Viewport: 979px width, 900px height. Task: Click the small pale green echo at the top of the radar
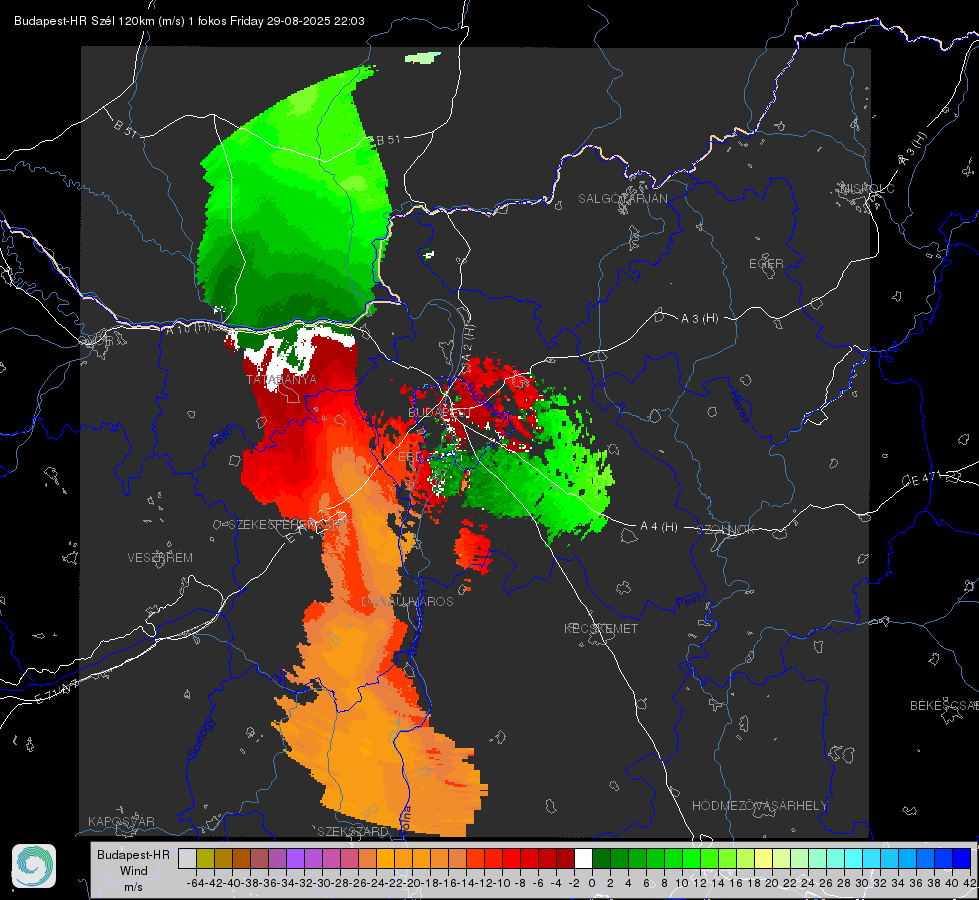tap(423, 57)
